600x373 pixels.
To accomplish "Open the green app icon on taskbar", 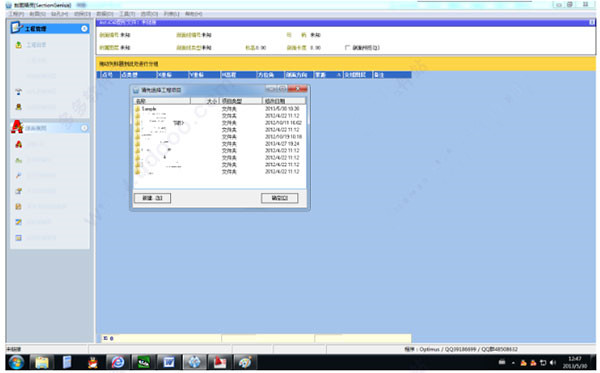I will click(x=143, y=362).
